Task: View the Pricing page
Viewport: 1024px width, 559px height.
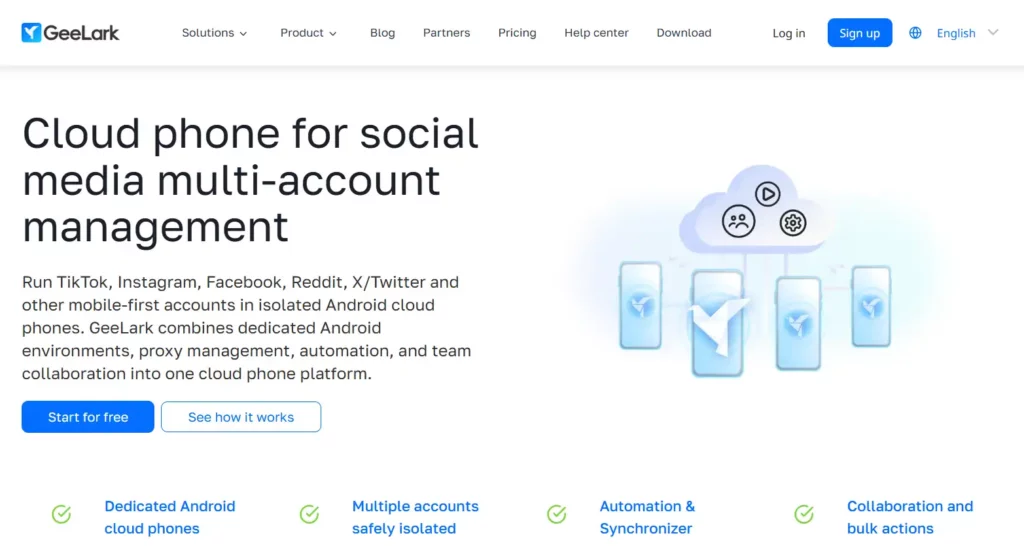Action: [517, 33]
